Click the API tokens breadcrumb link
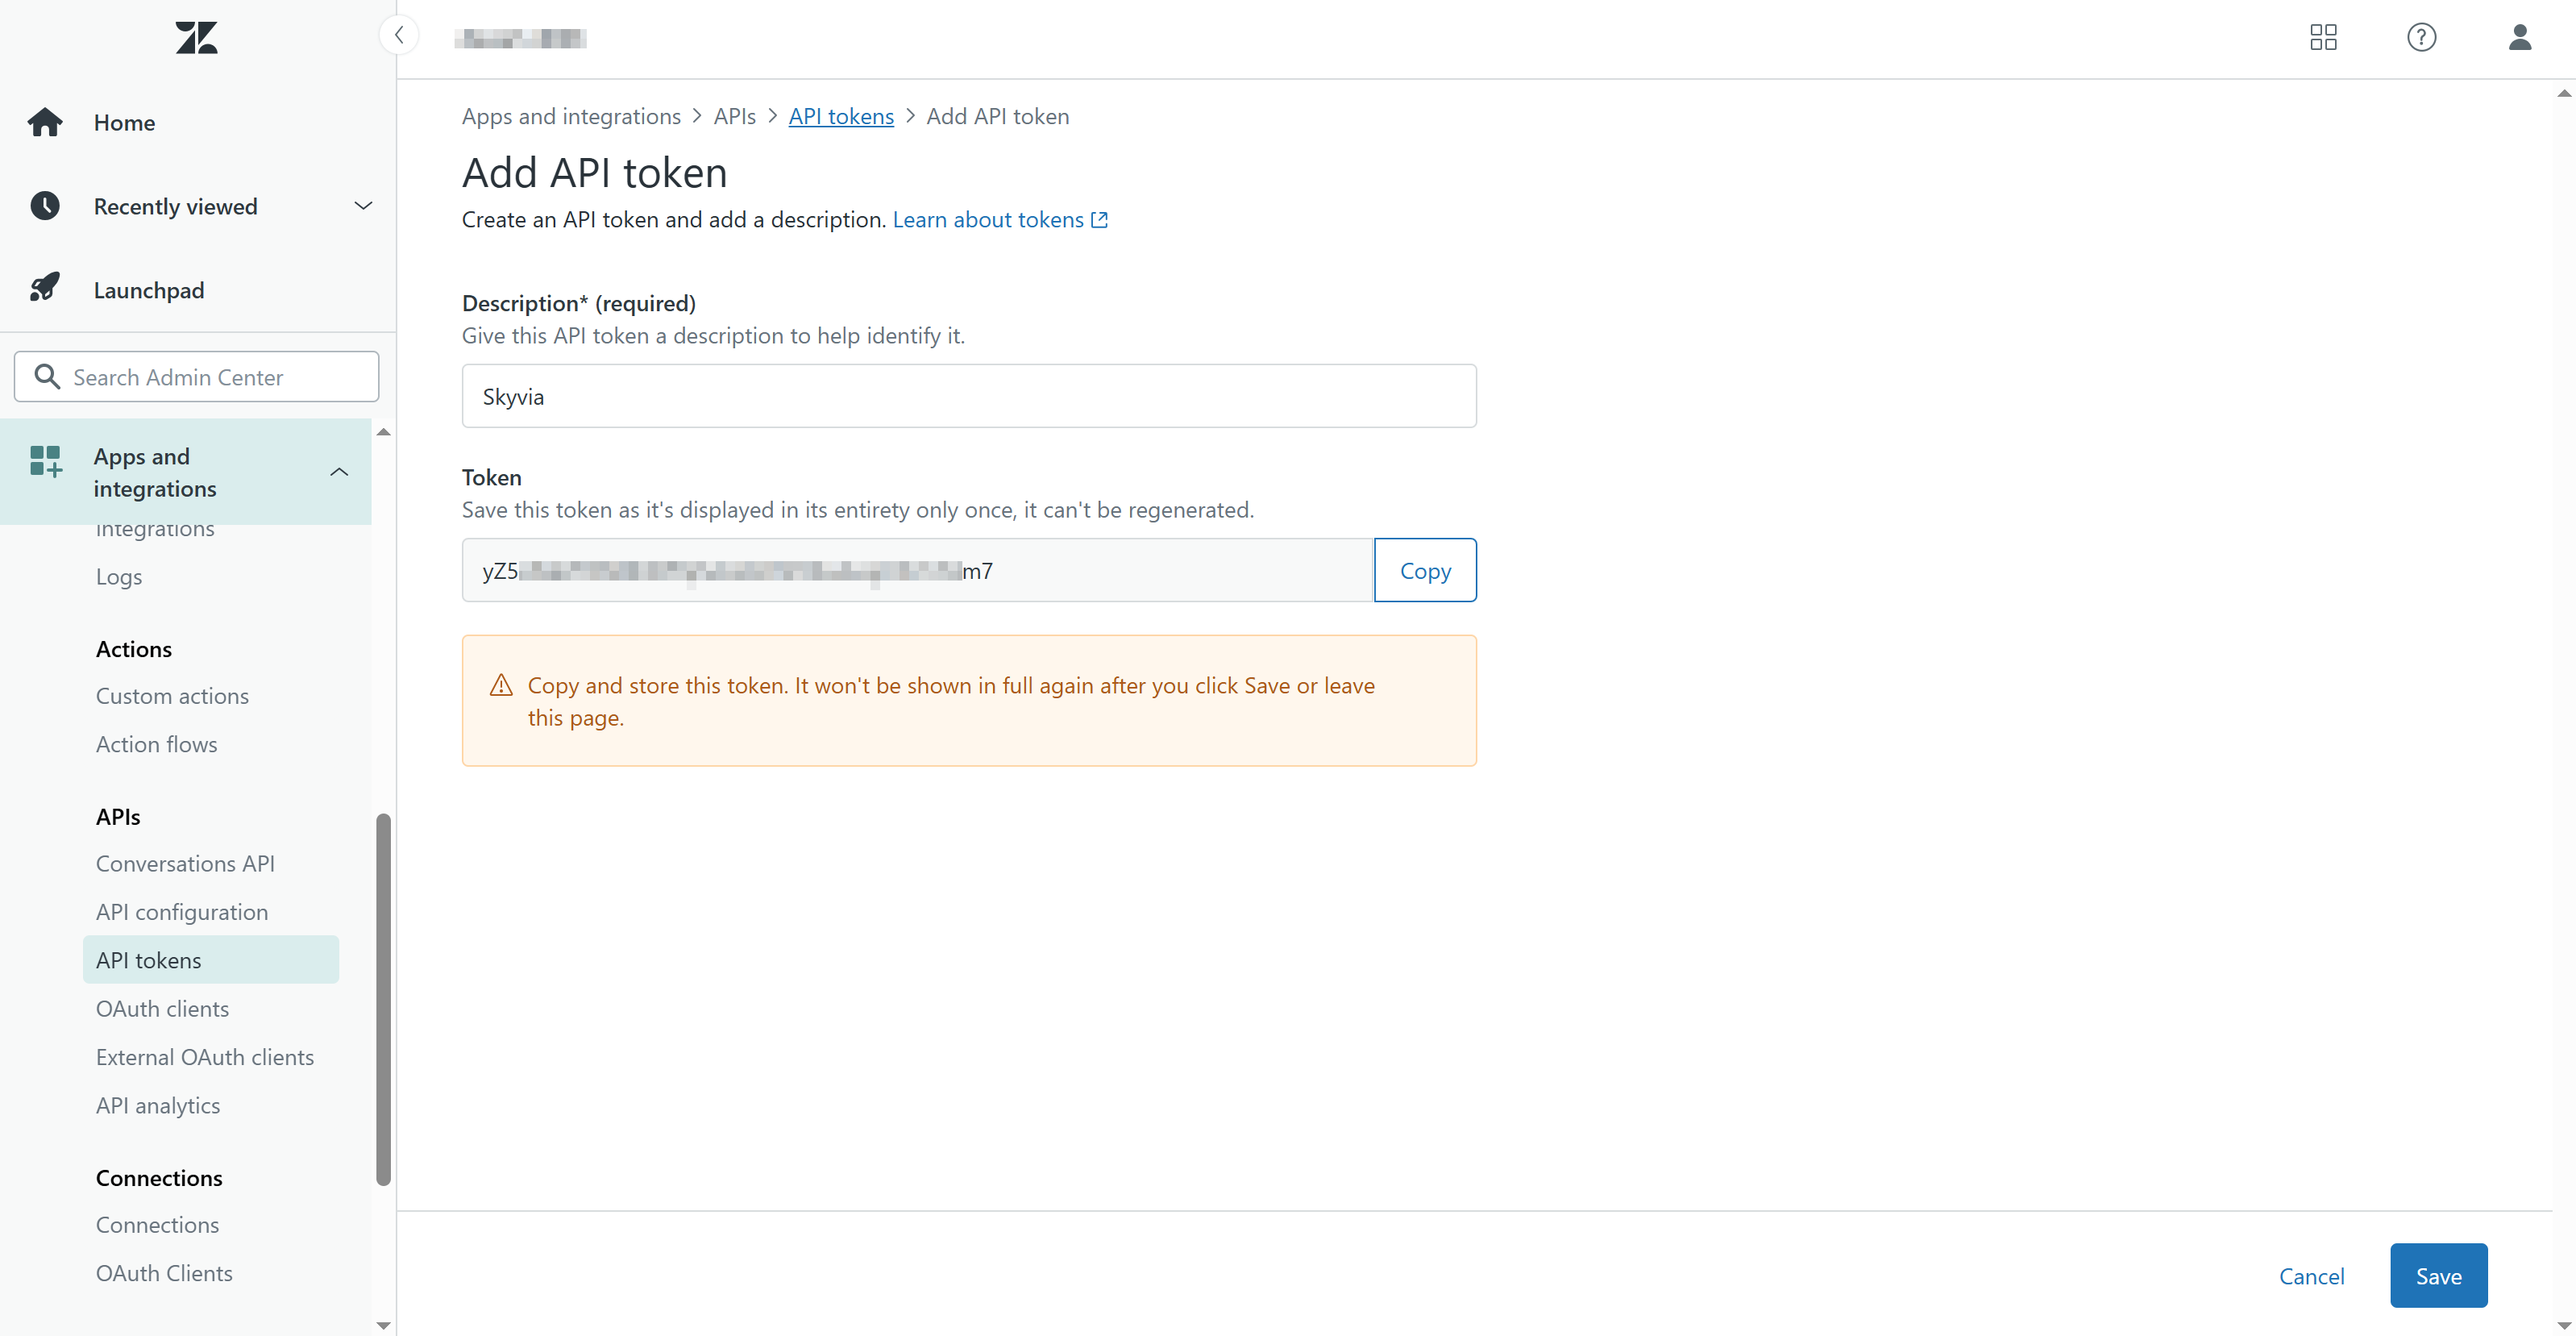The width and height of the screenshot is (2576, 1336). click(x=841, y=116)
